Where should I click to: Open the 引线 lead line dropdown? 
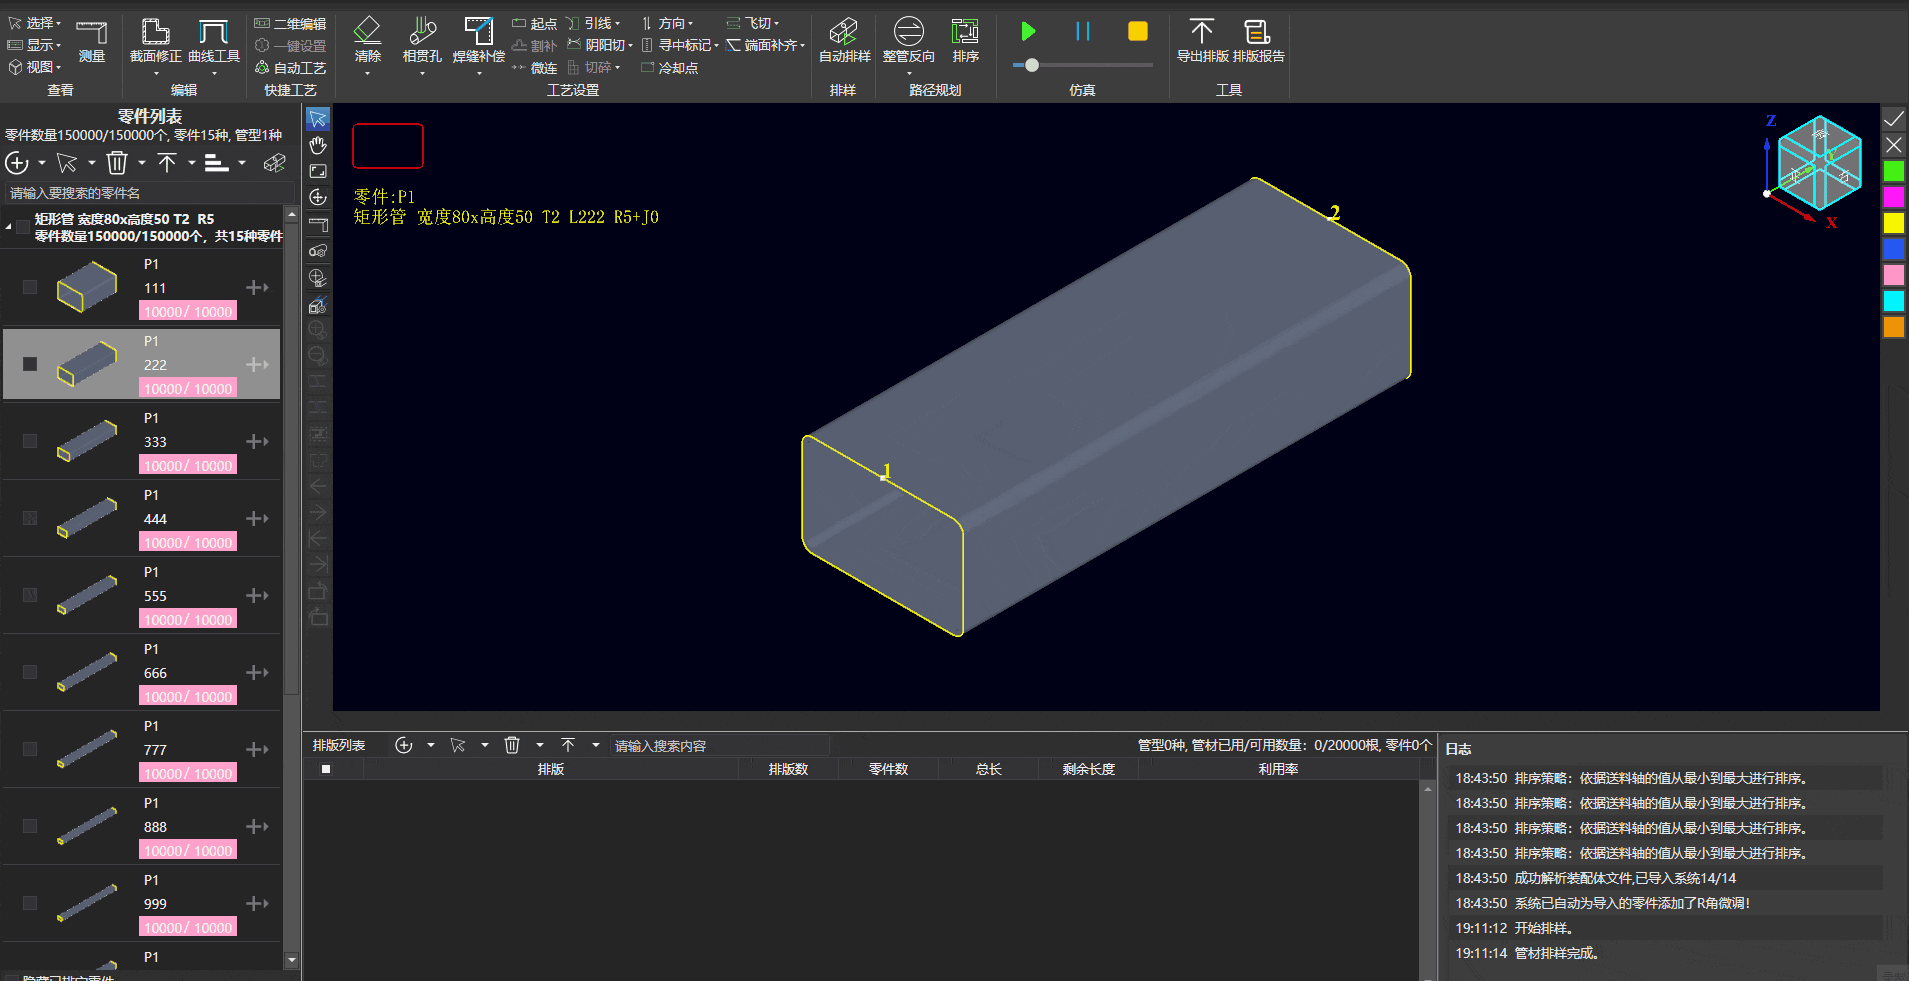click(x=594, y=23)
